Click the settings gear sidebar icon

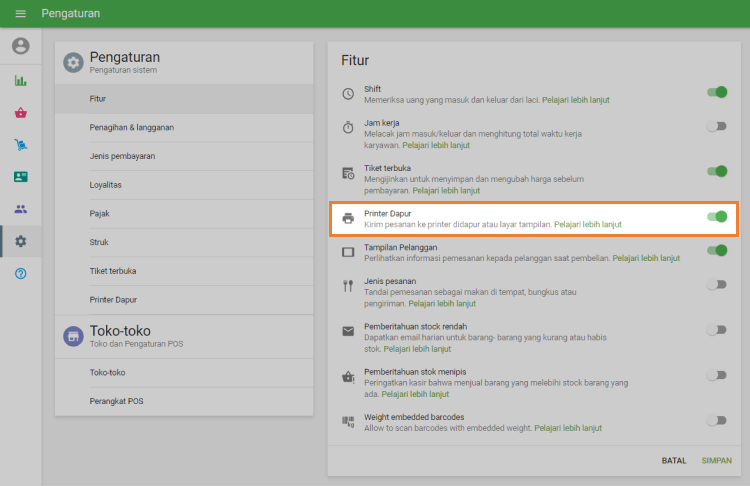point(21,241)
